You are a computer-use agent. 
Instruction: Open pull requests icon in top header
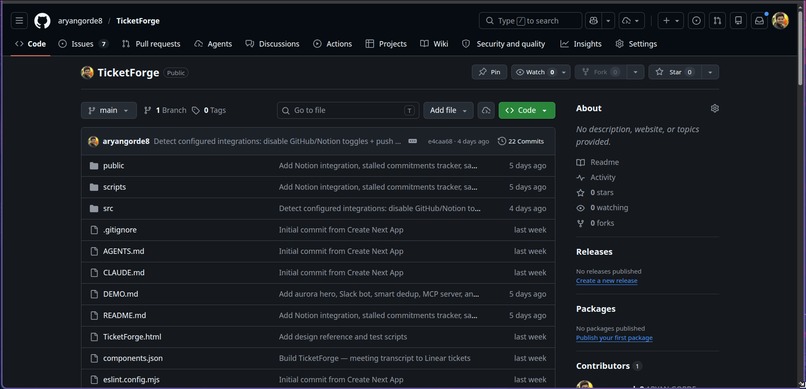[717, 21]
